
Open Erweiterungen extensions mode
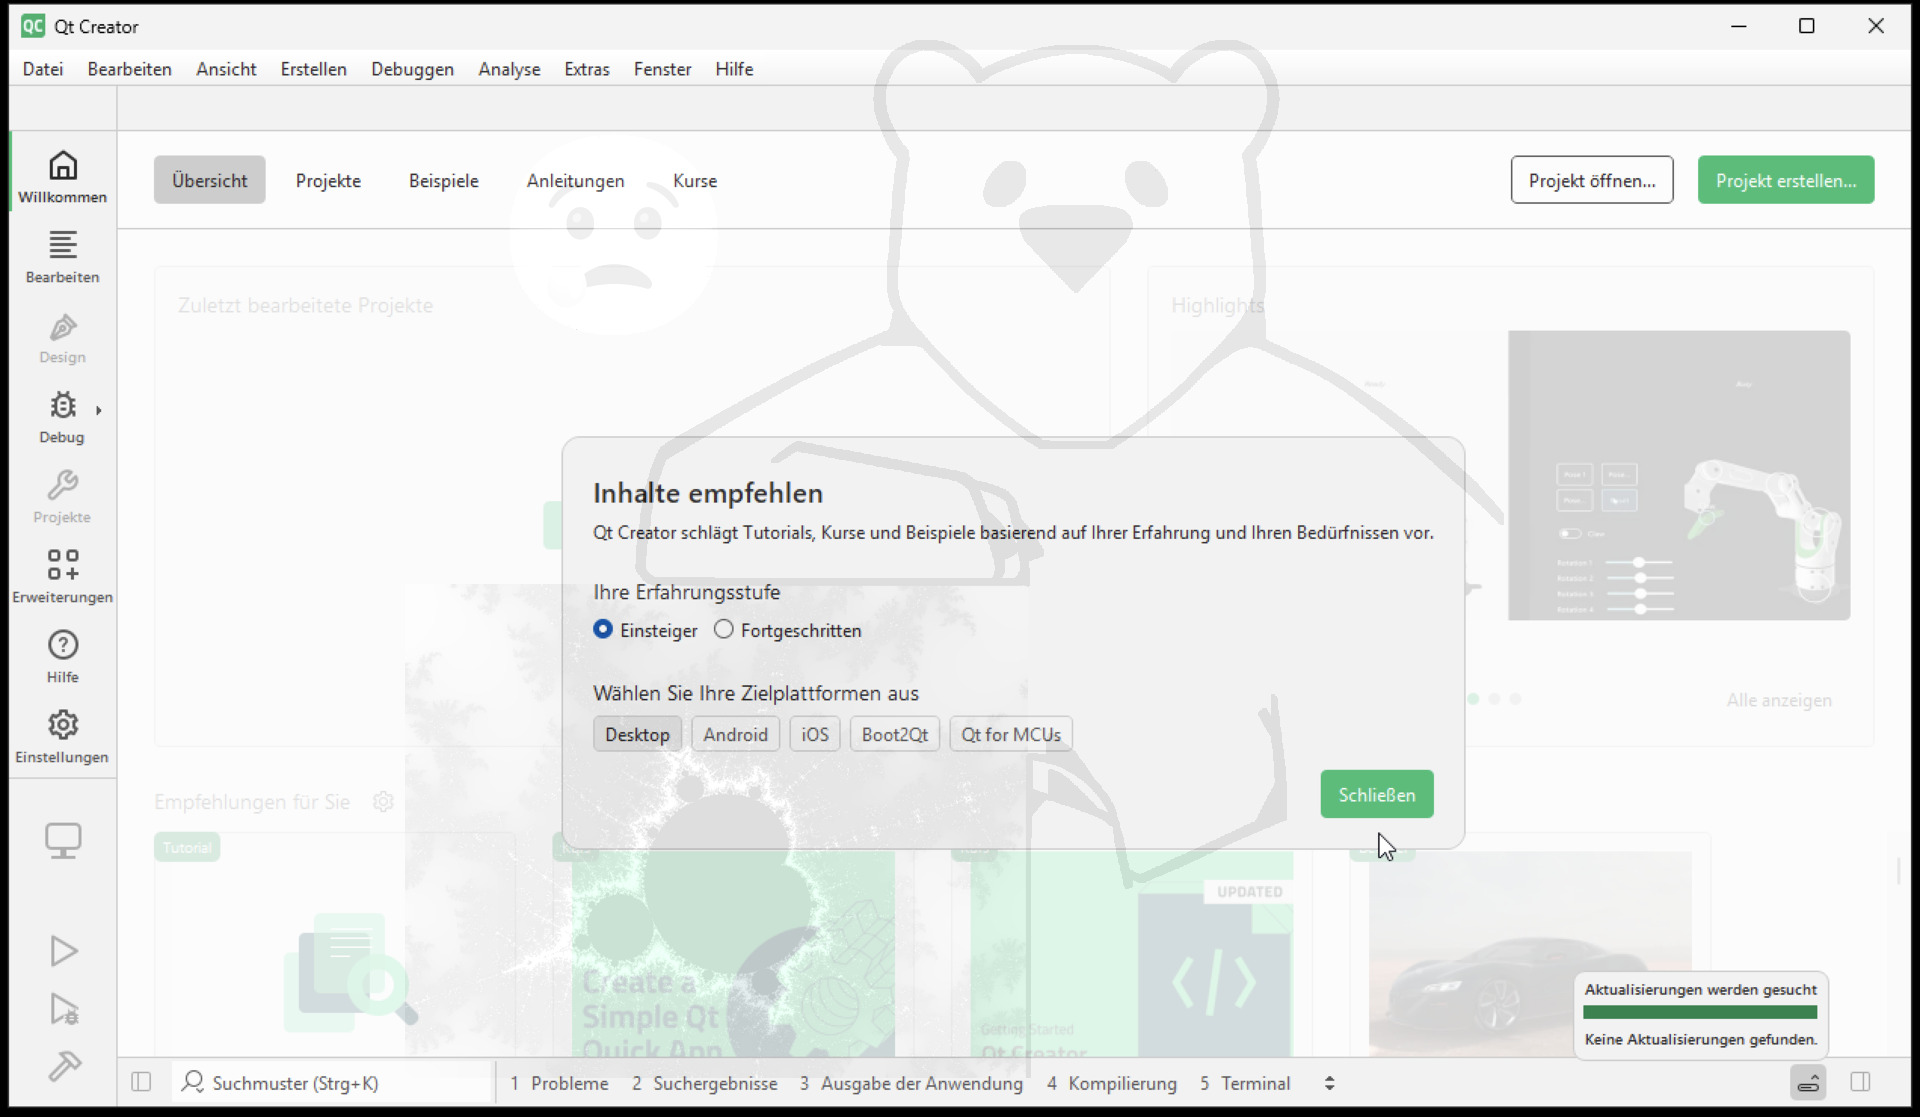[x=62, y=577]
